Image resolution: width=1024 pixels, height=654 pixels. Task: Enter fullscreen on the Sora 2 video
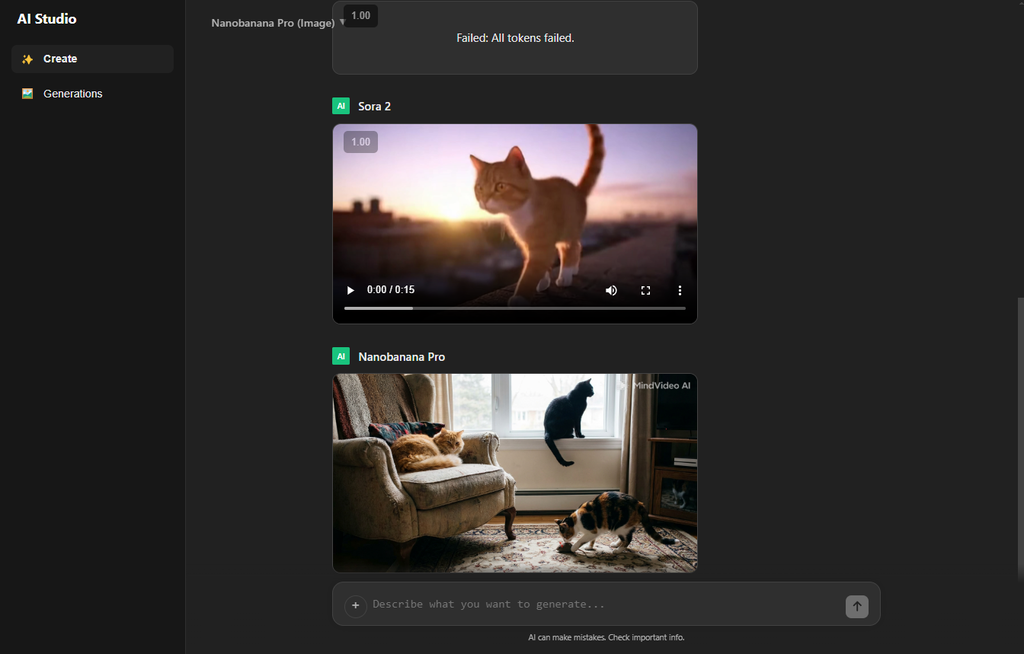[x=645, y=290]
